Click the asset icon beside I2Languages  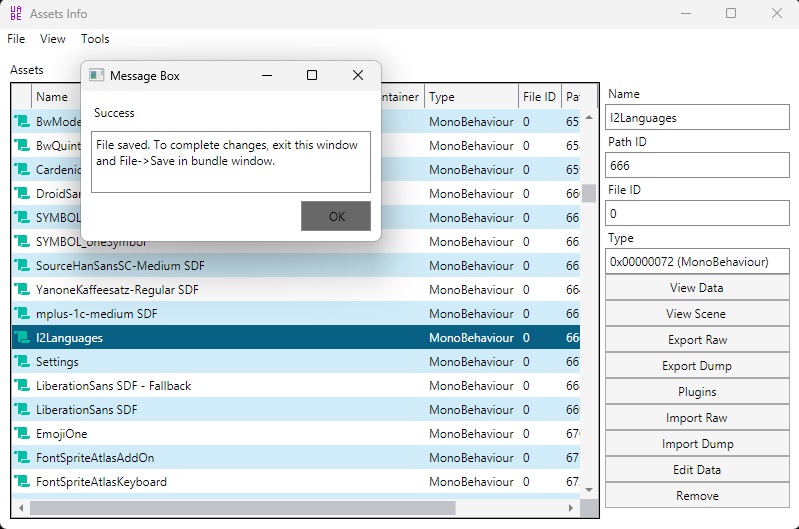pyautogui.click(x=22, y=337)
